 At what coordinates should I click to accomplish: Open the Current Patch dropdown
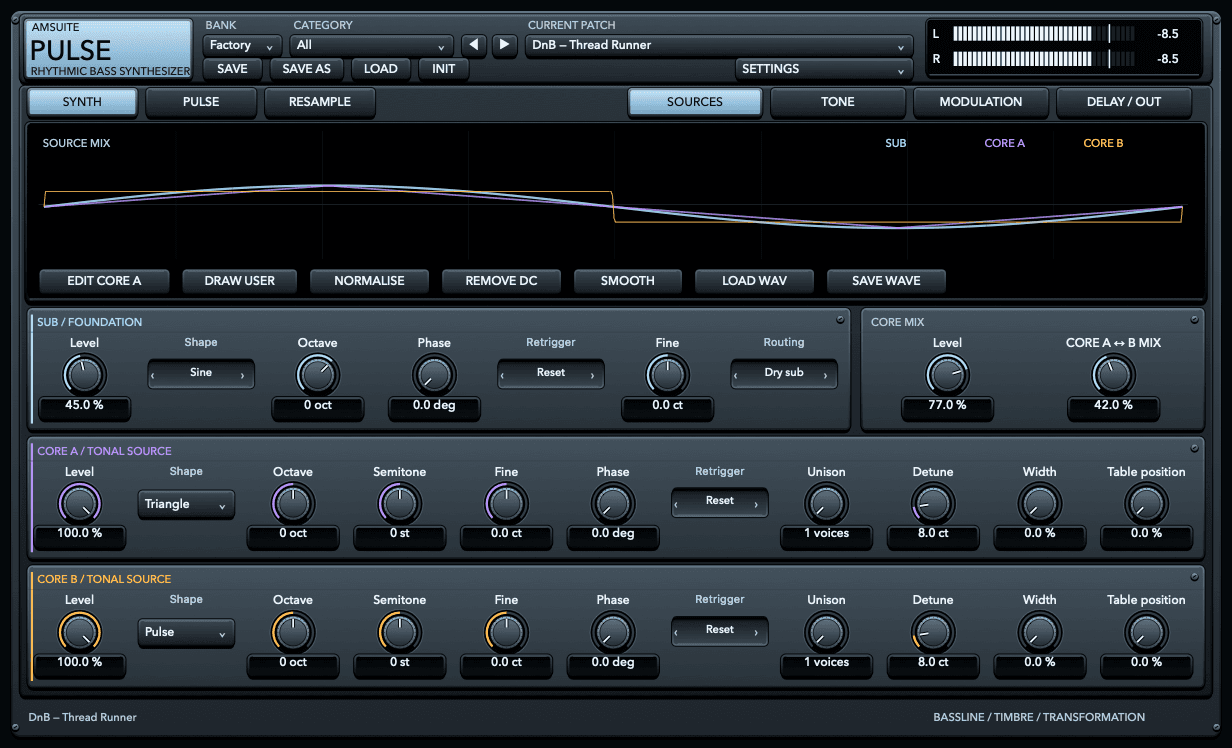pos(719,46)
